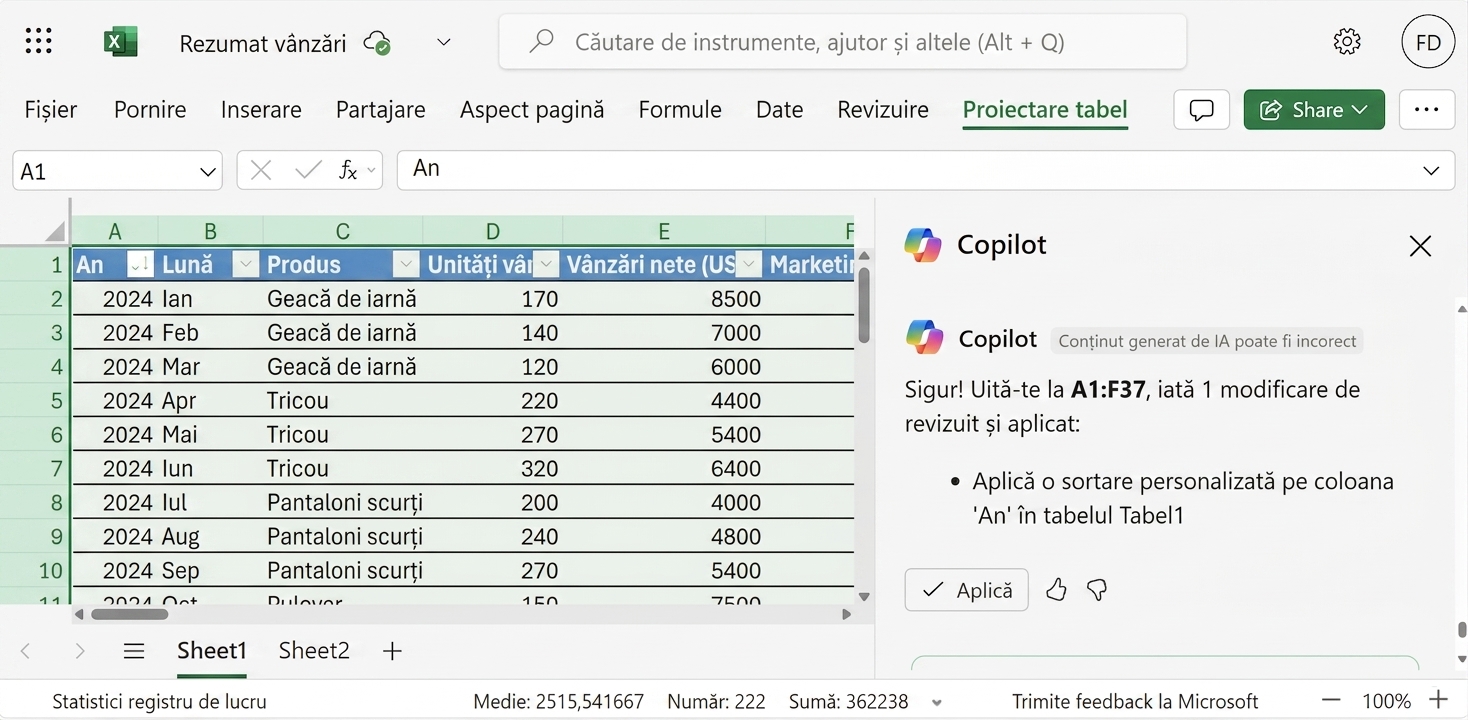Open Statistici registru de lucru
Viewport: 1468px width, 720px height.
159,702
